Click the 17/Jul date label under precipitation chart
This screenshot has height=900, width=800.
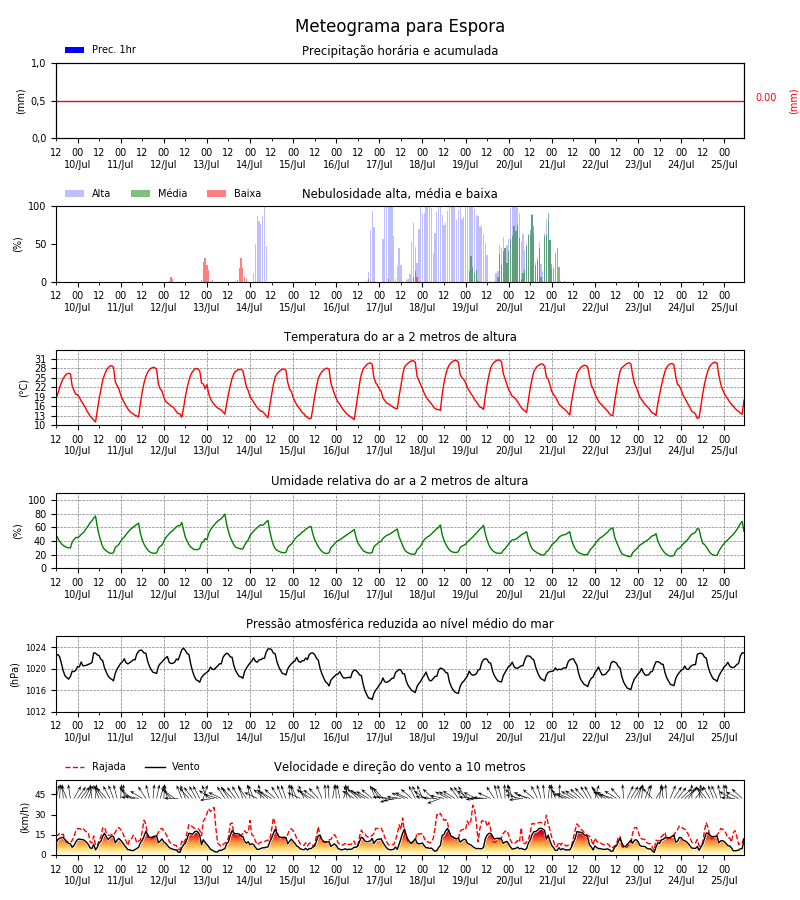tap(379, 165)
